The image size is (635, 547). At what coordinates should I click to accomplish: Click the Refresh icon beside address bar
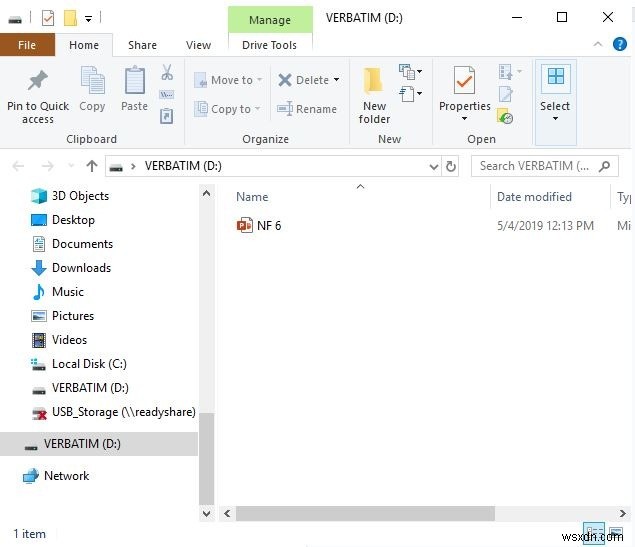tap(451, 166)
